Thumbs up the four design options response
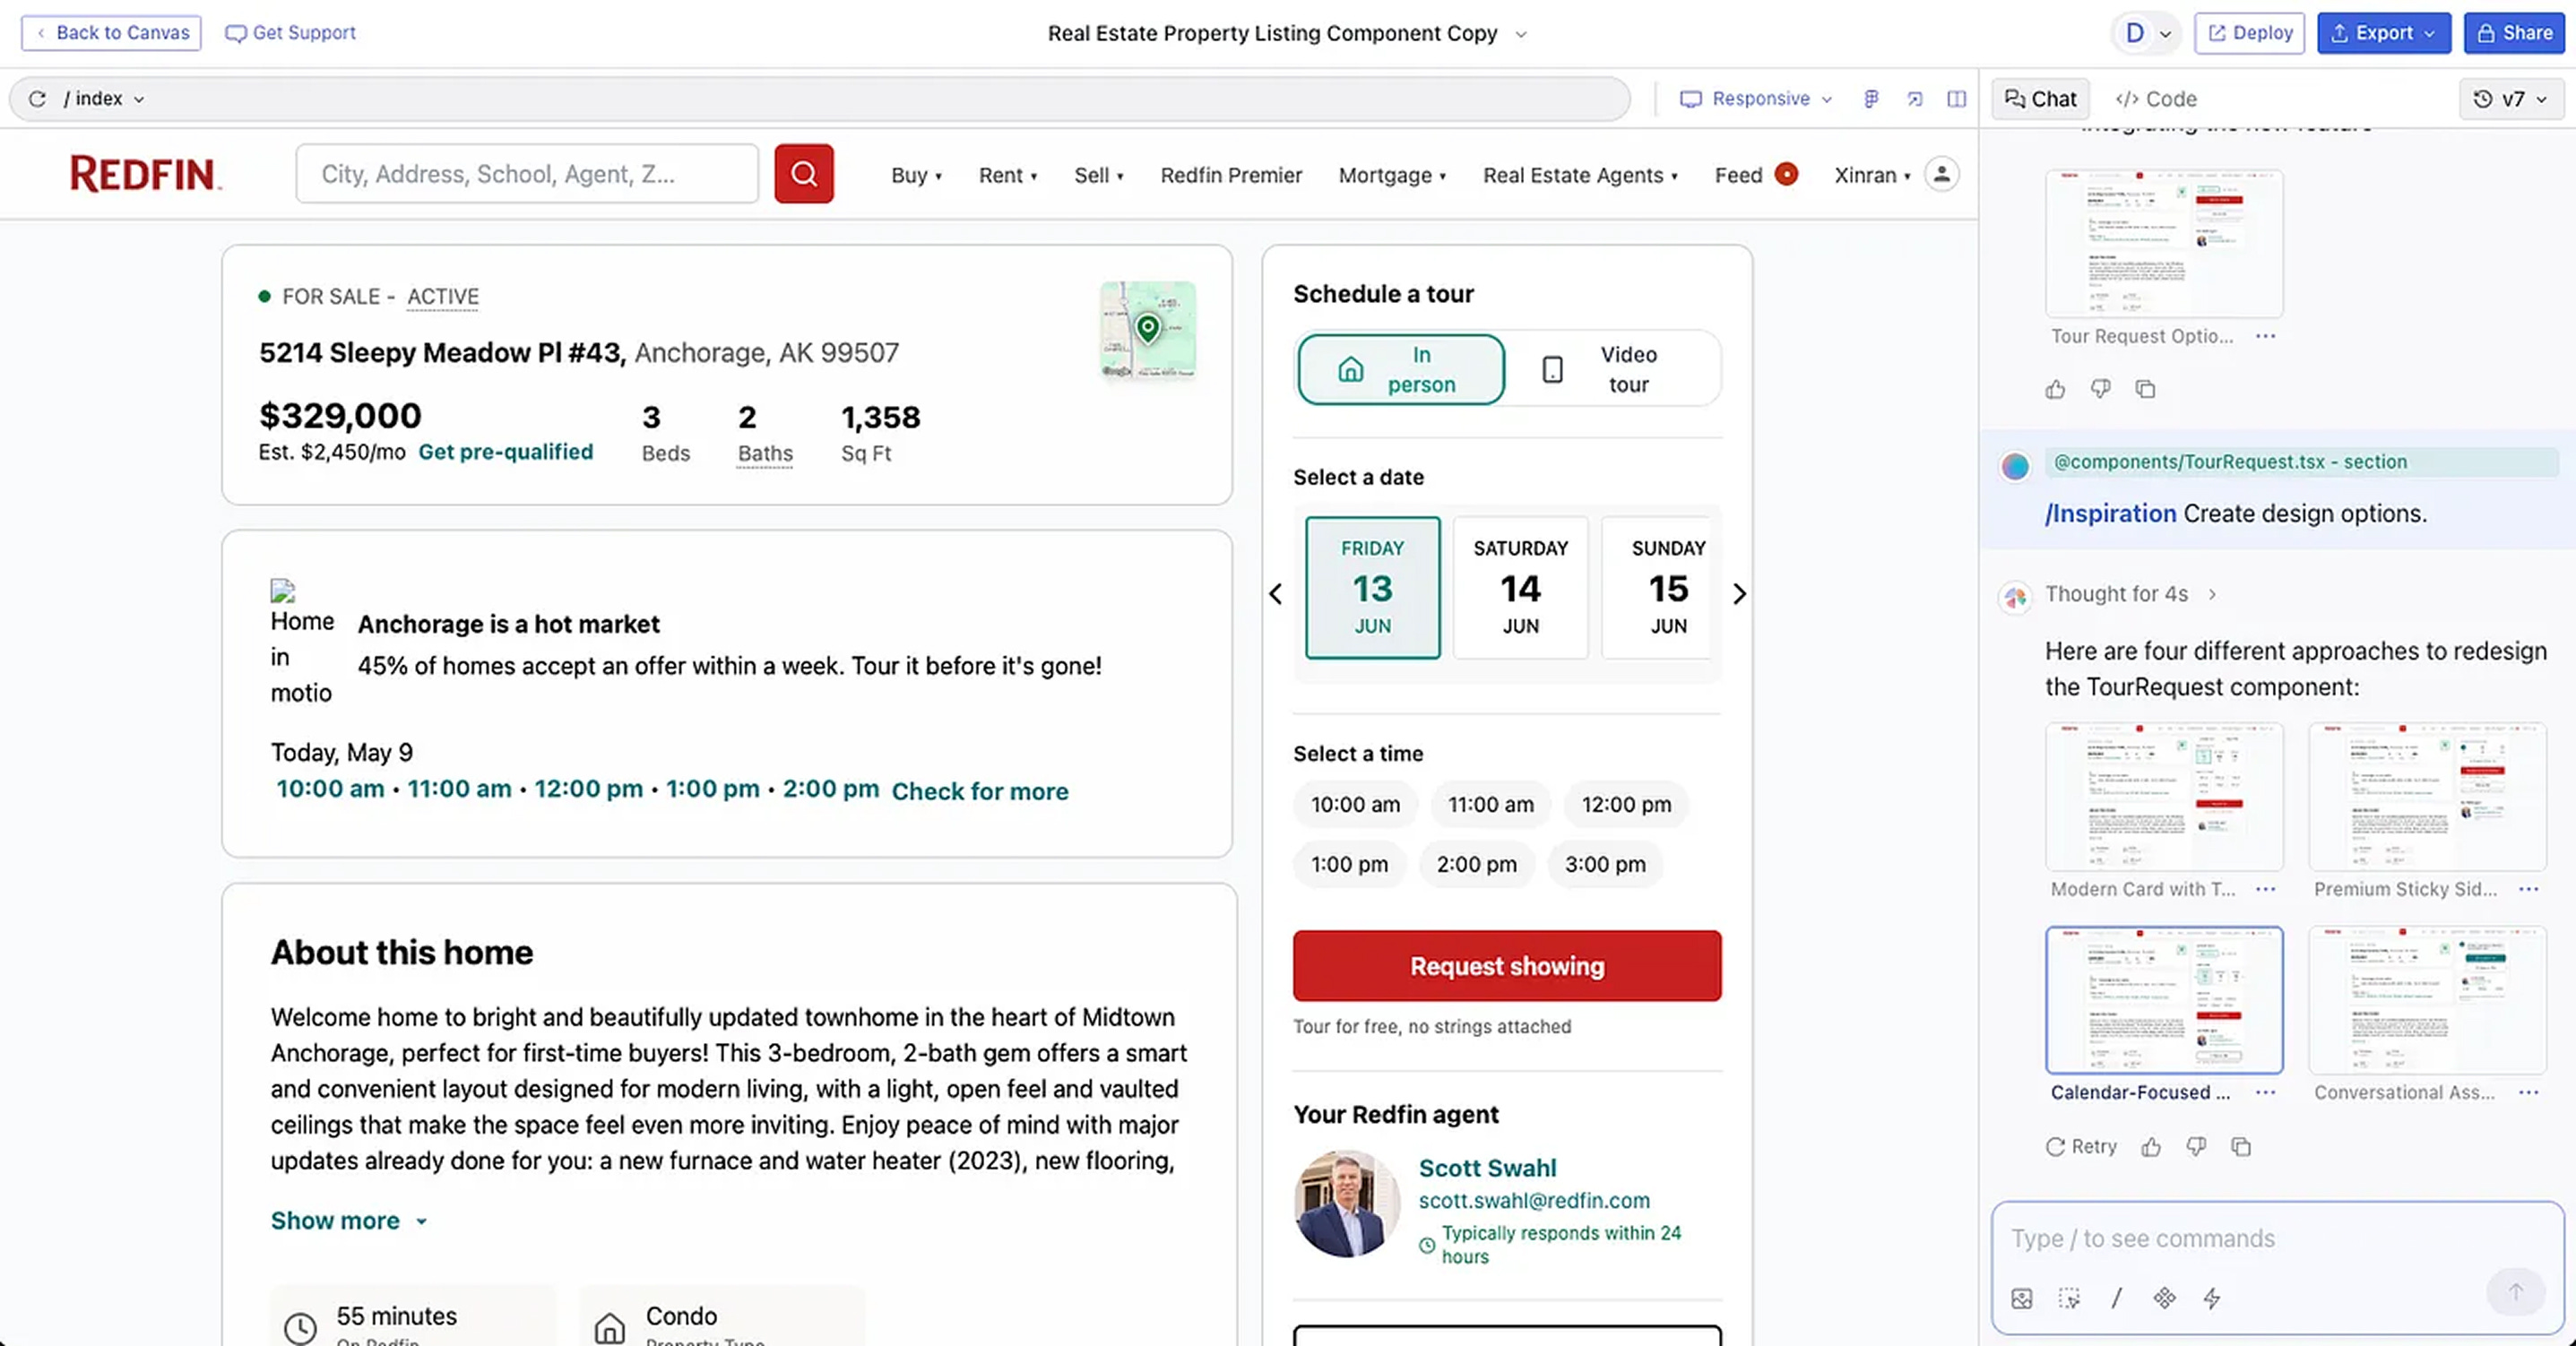 pyautogui.click(x=2151, y=1147)
